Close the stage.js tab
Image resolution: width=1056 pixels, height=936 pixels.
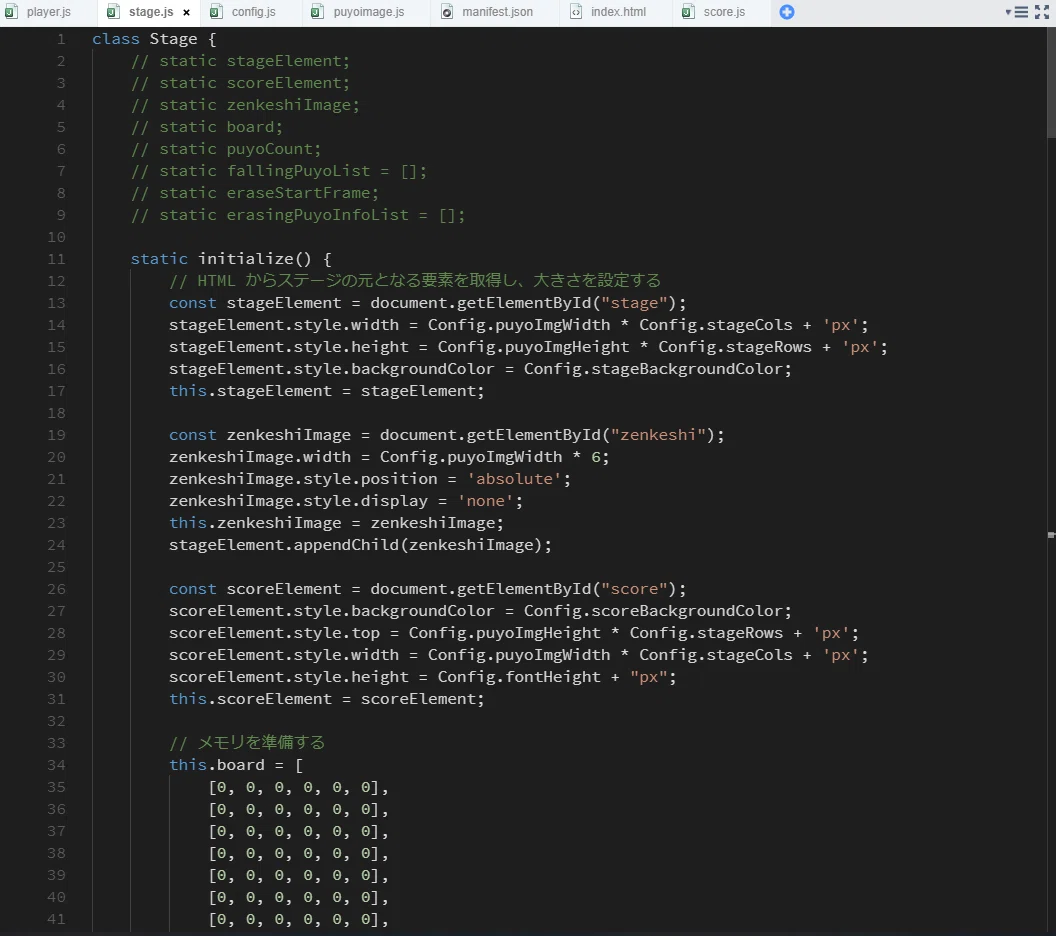click(x=187, y=12)
